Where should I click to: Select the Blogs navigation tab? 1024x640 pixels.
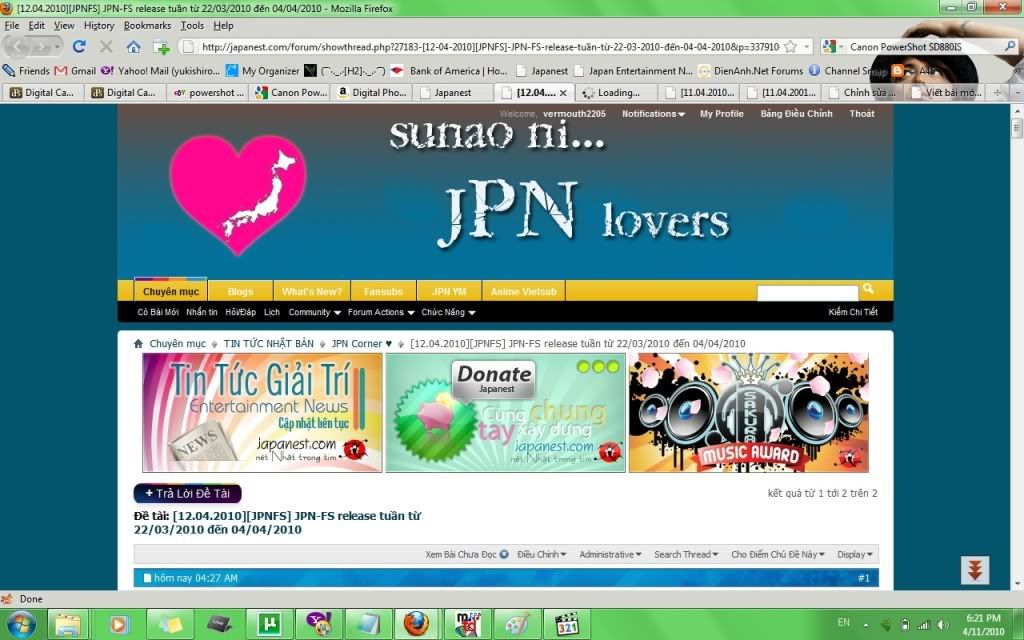[240, 291]
